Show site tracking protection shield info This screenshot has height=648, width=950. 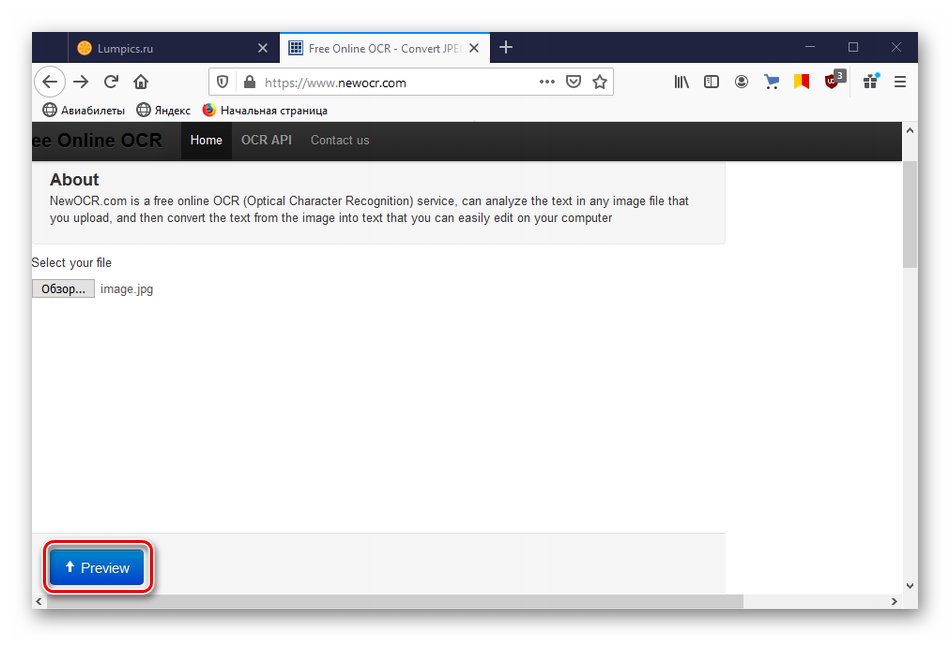tap(223, 82)
